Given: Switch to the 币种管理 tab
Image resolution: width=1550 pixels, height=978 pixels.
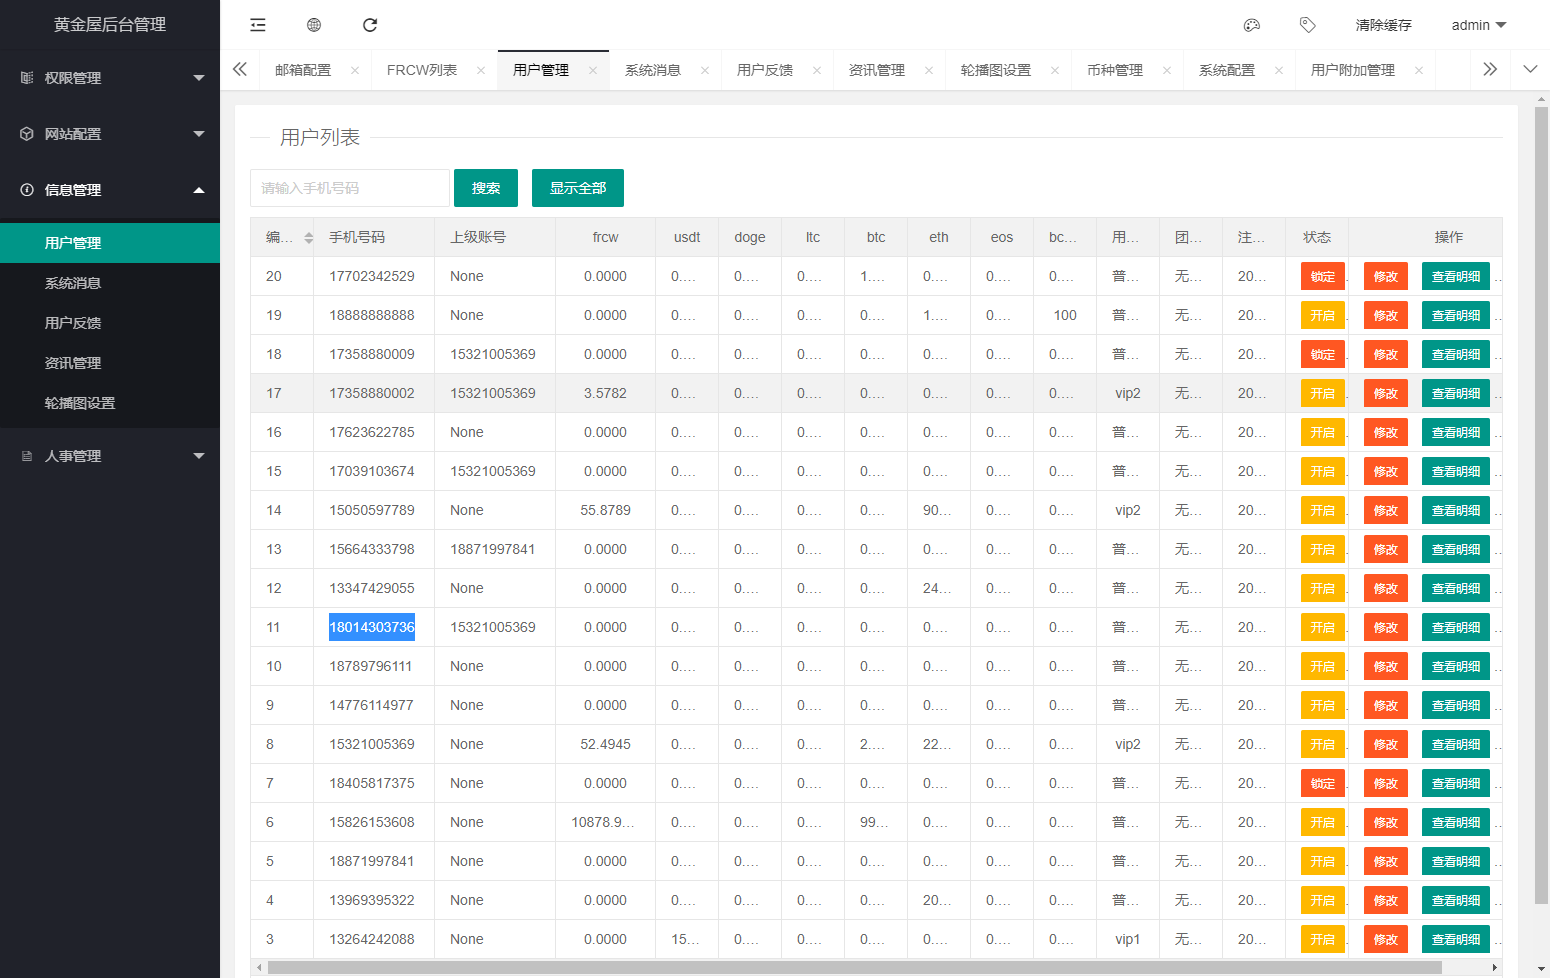Looking at the screenshot, I should 1114,70.
